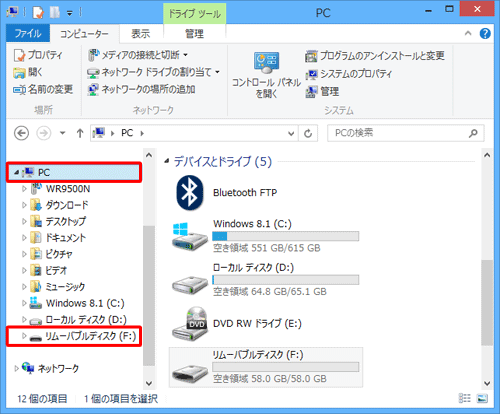The image size is (500, 414).
Task: Open recent locations dropdown arrow
Action: pyautogui.click(x=62, y=133)
